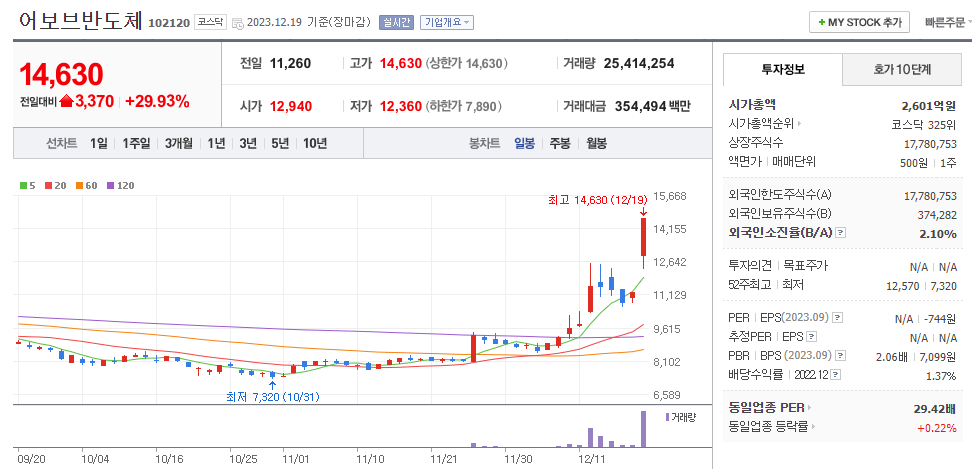
Task: Select the 10년 line chart period
Action: pyautogui.click(x=315, y=144)
